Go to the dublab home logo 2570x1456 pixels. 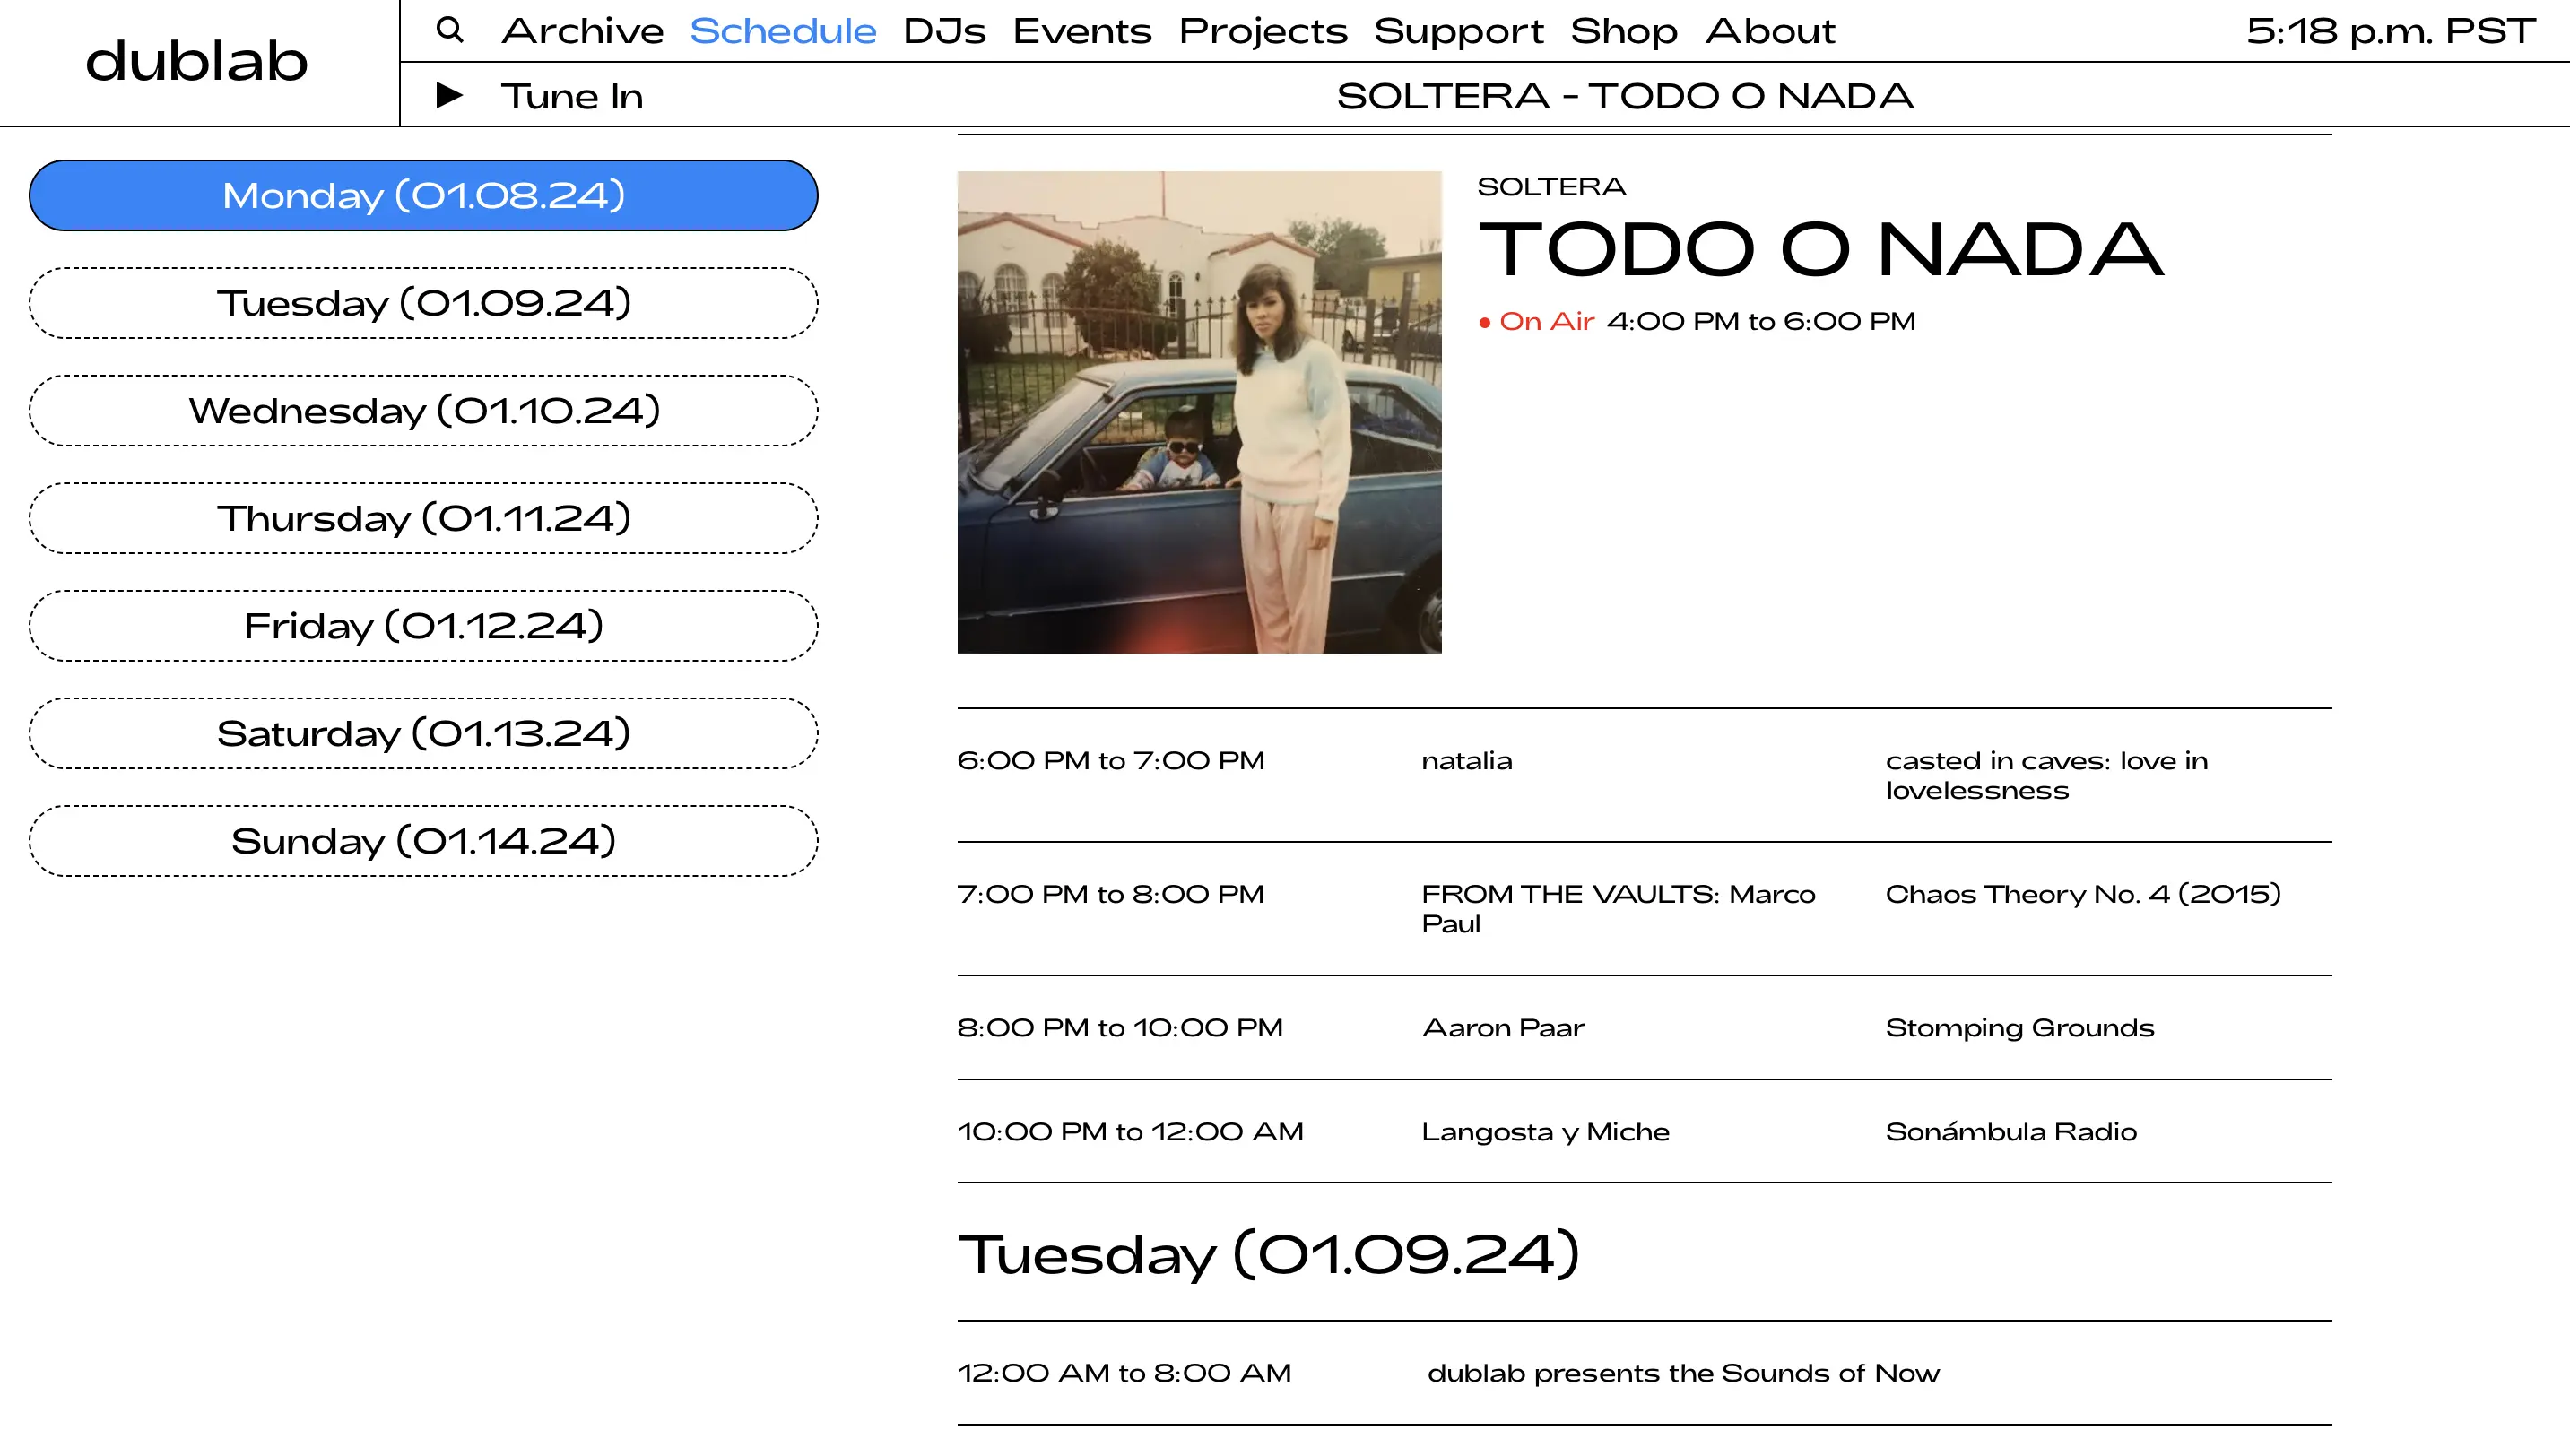[x=197, y=61]
